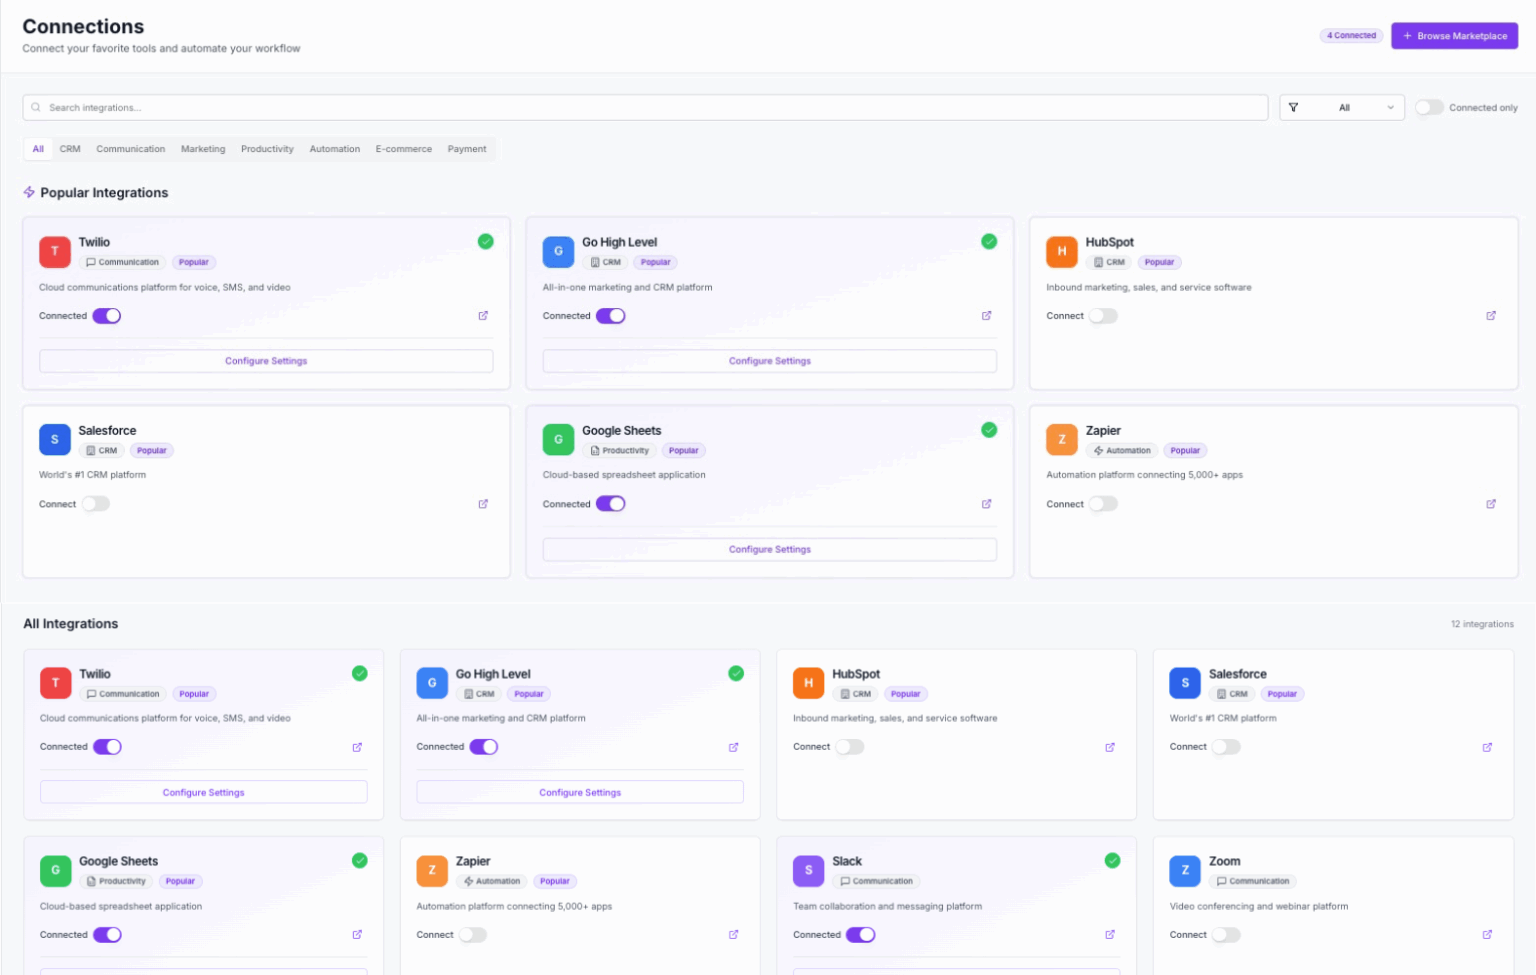Click the '12 integrations' count text
This screenshot has height=975, width=1536.
pyautogui.click(x=1482, y=624)
